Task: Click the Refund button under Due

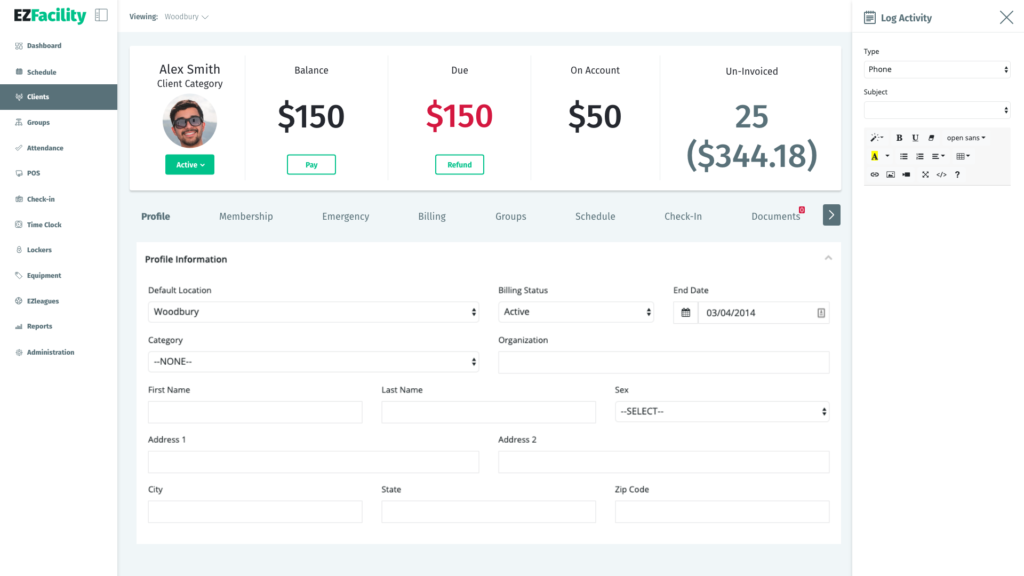Action: (x=459, y=162)
